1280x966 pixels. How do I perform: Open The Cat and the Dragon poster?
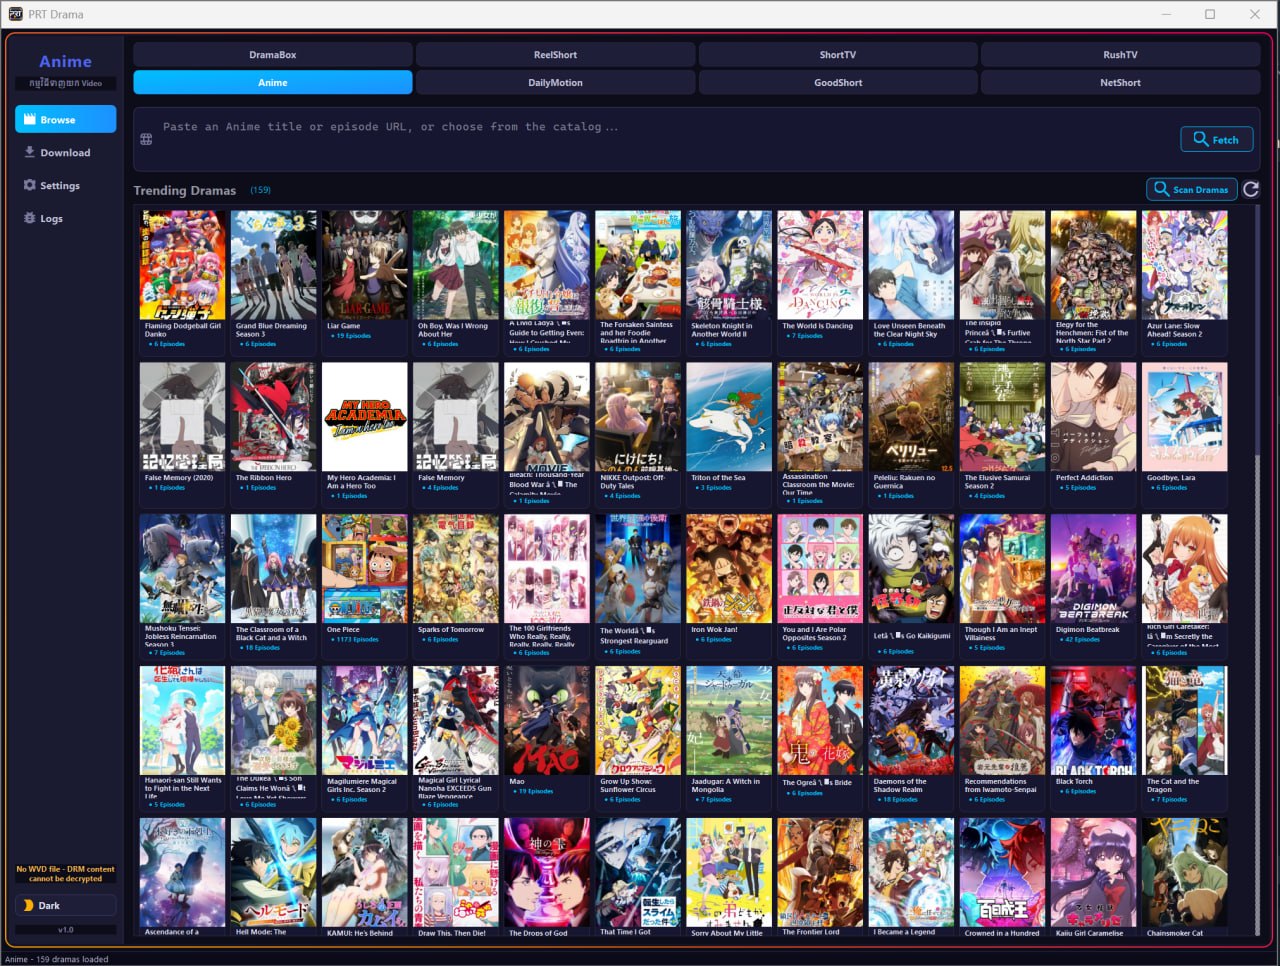[x=1185, y=720]
